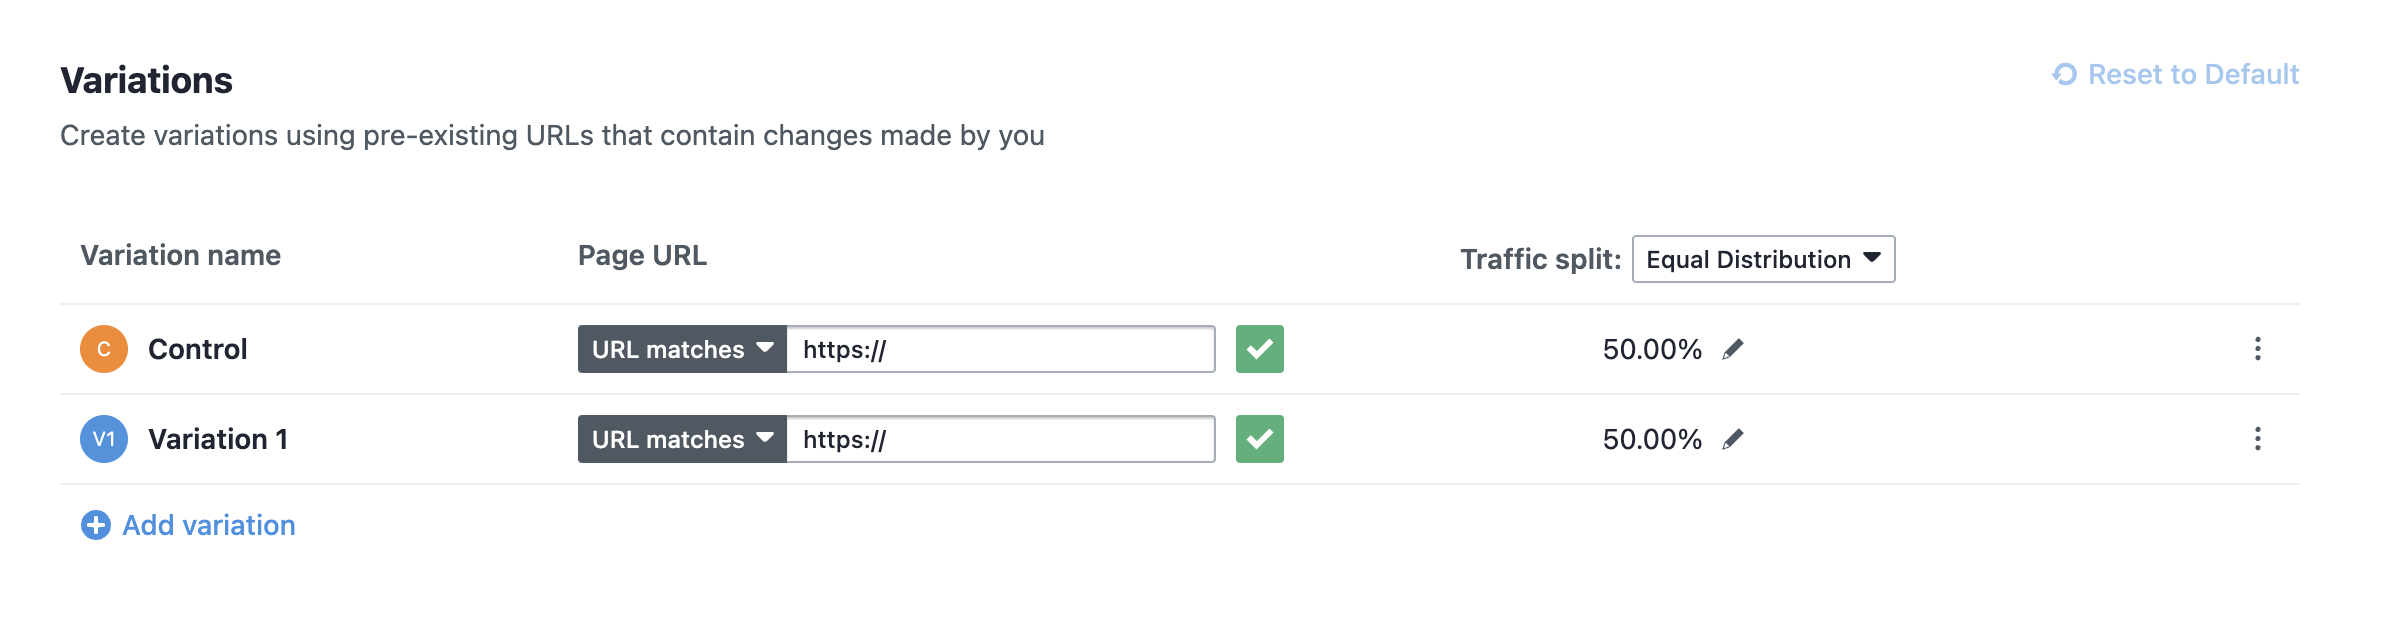Toggle the green checkmark for Variation 1 URL
Viewport: 2392px width, 620px height.
(1259, 439)
